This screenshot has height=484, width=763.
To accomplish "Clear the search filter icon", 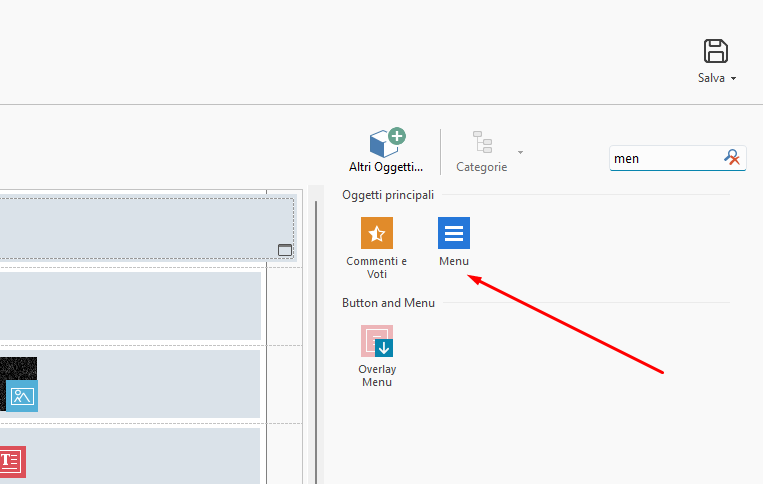I will coord(732,158).
